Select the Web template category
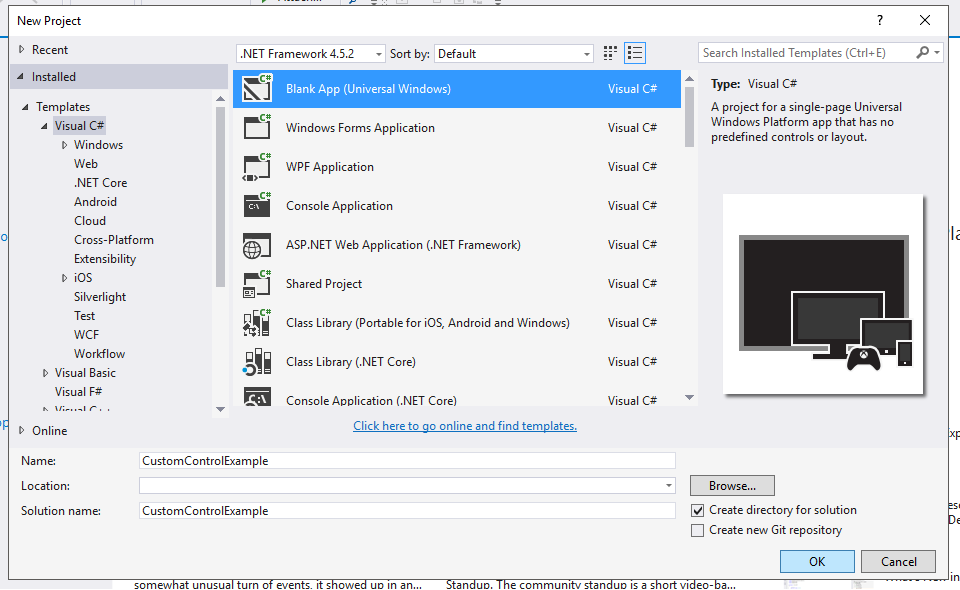This screenshot has height=590, width=960. click(x=86, y=163)
